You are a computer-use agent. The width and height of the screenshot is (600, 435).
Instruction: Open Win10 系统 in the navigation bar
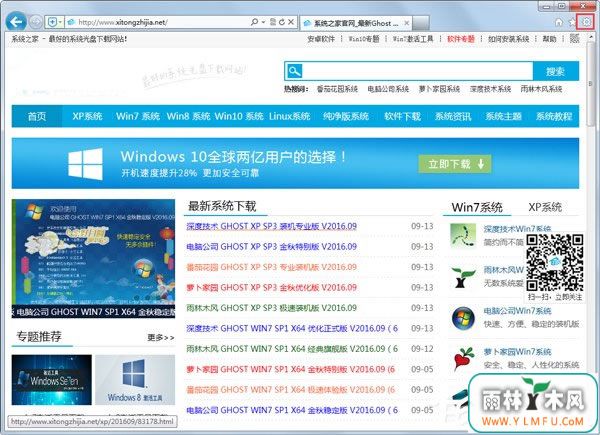[x=239, y=116]
